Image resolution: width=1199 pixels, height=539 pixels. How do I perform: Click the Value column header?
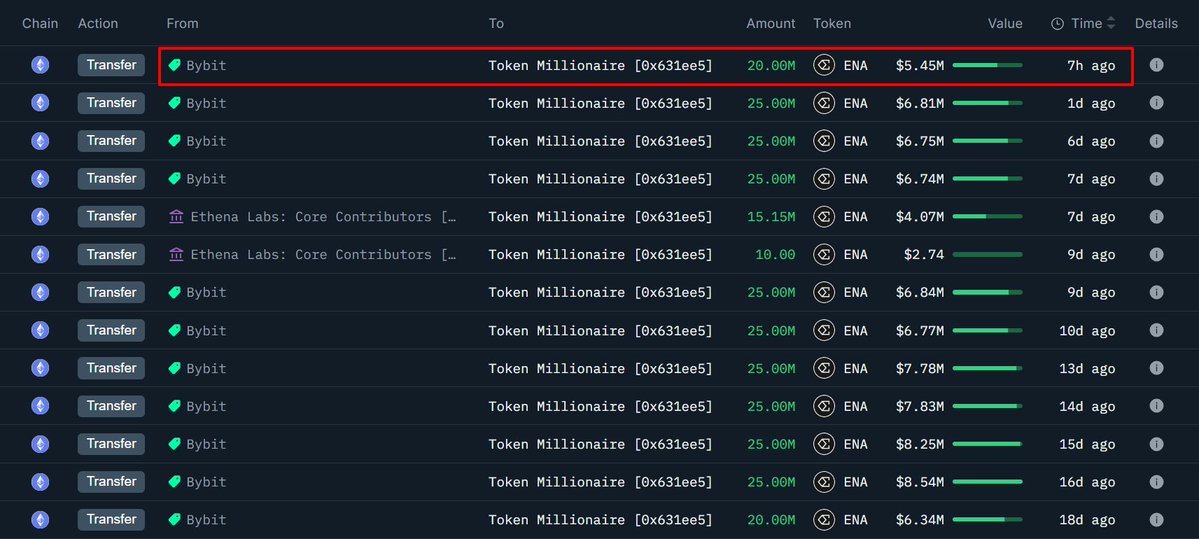point(1005,23)
